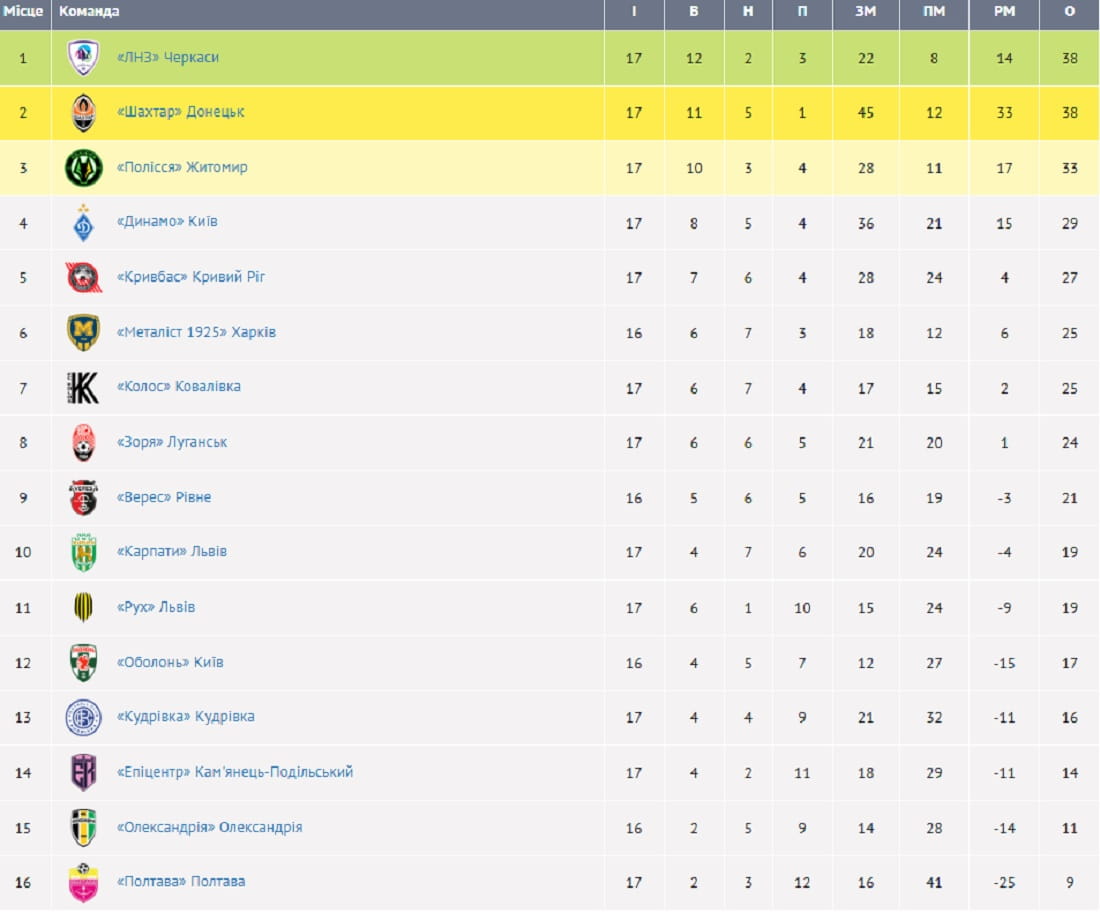The width and height of the screenshot is (1100, 913).
Task: Open the «Верес» Рівне team link
Action: pos(164,497)
